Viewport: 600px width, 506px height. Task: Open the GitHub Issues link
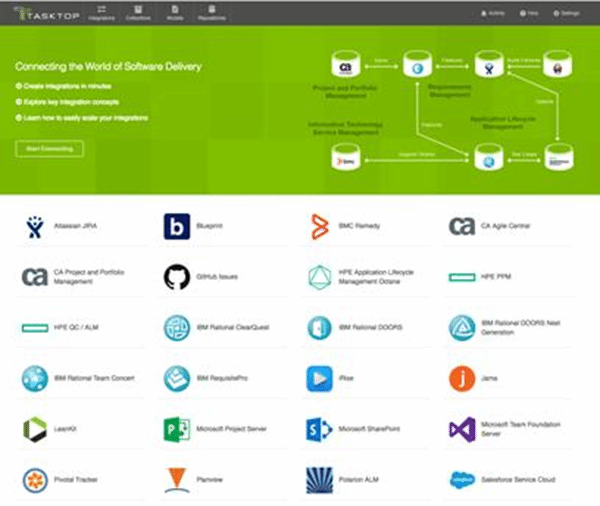[217, 277]
